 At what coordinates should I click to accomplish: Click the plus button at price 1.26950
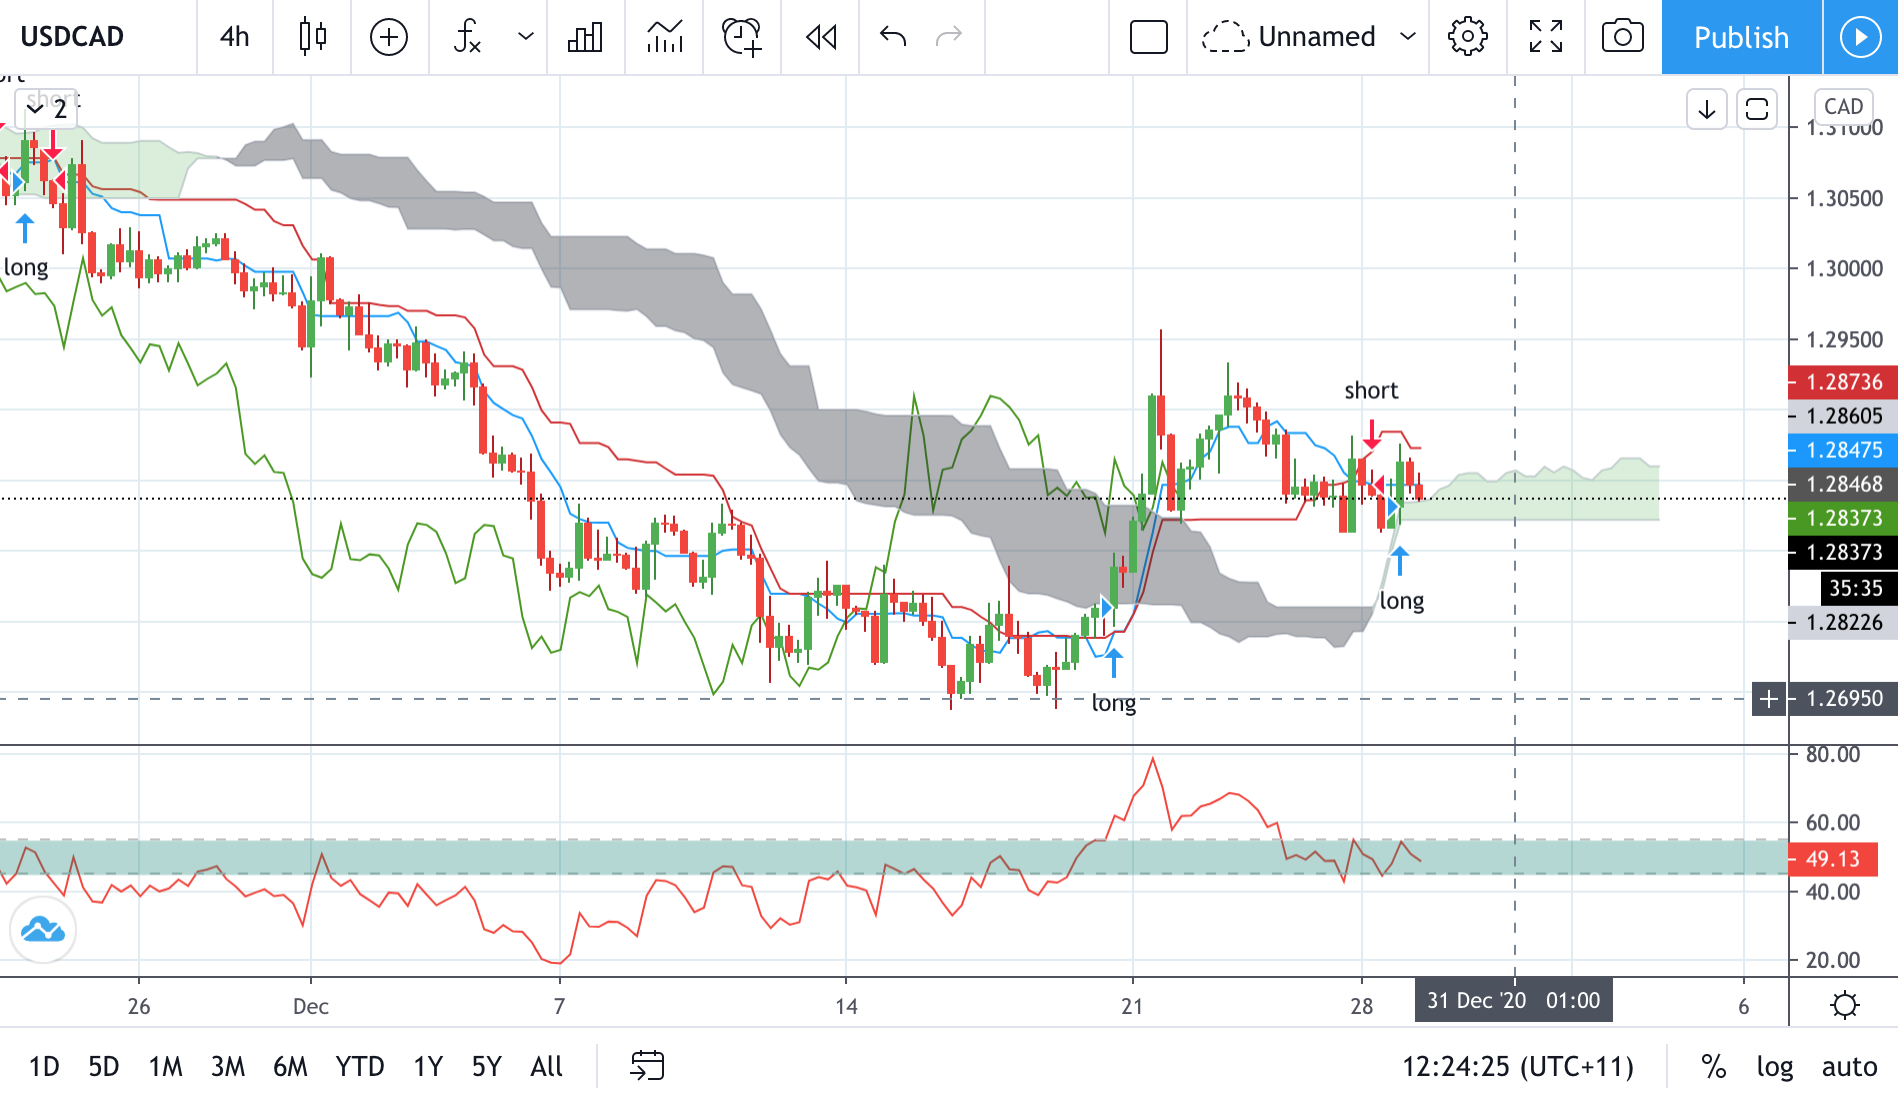pyautogui.click(x=1768, y=699)
